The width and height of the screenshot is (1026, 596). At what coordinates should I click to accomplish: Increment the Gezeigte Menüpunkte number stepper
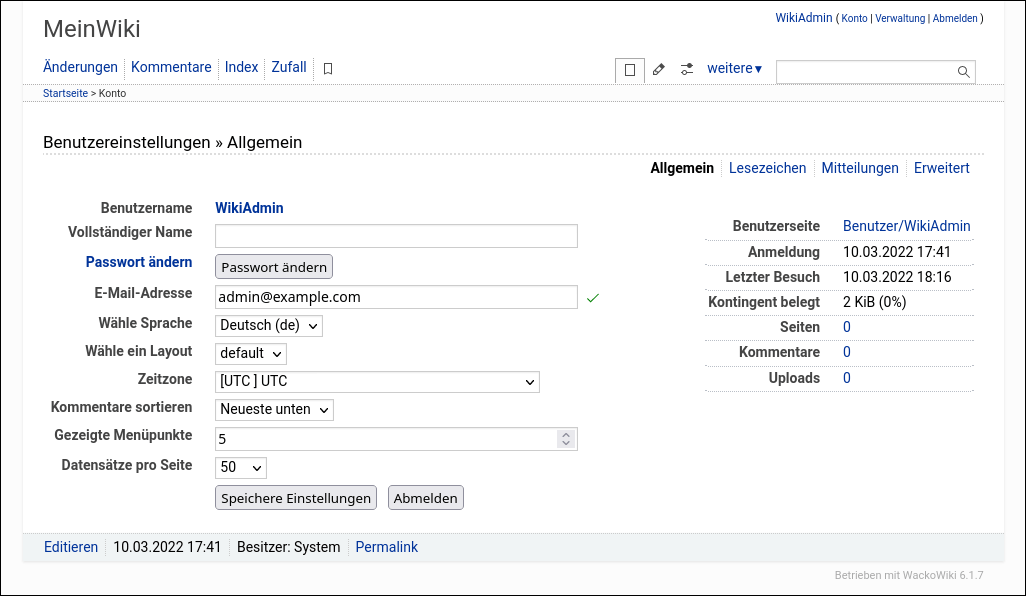(565, 433)
